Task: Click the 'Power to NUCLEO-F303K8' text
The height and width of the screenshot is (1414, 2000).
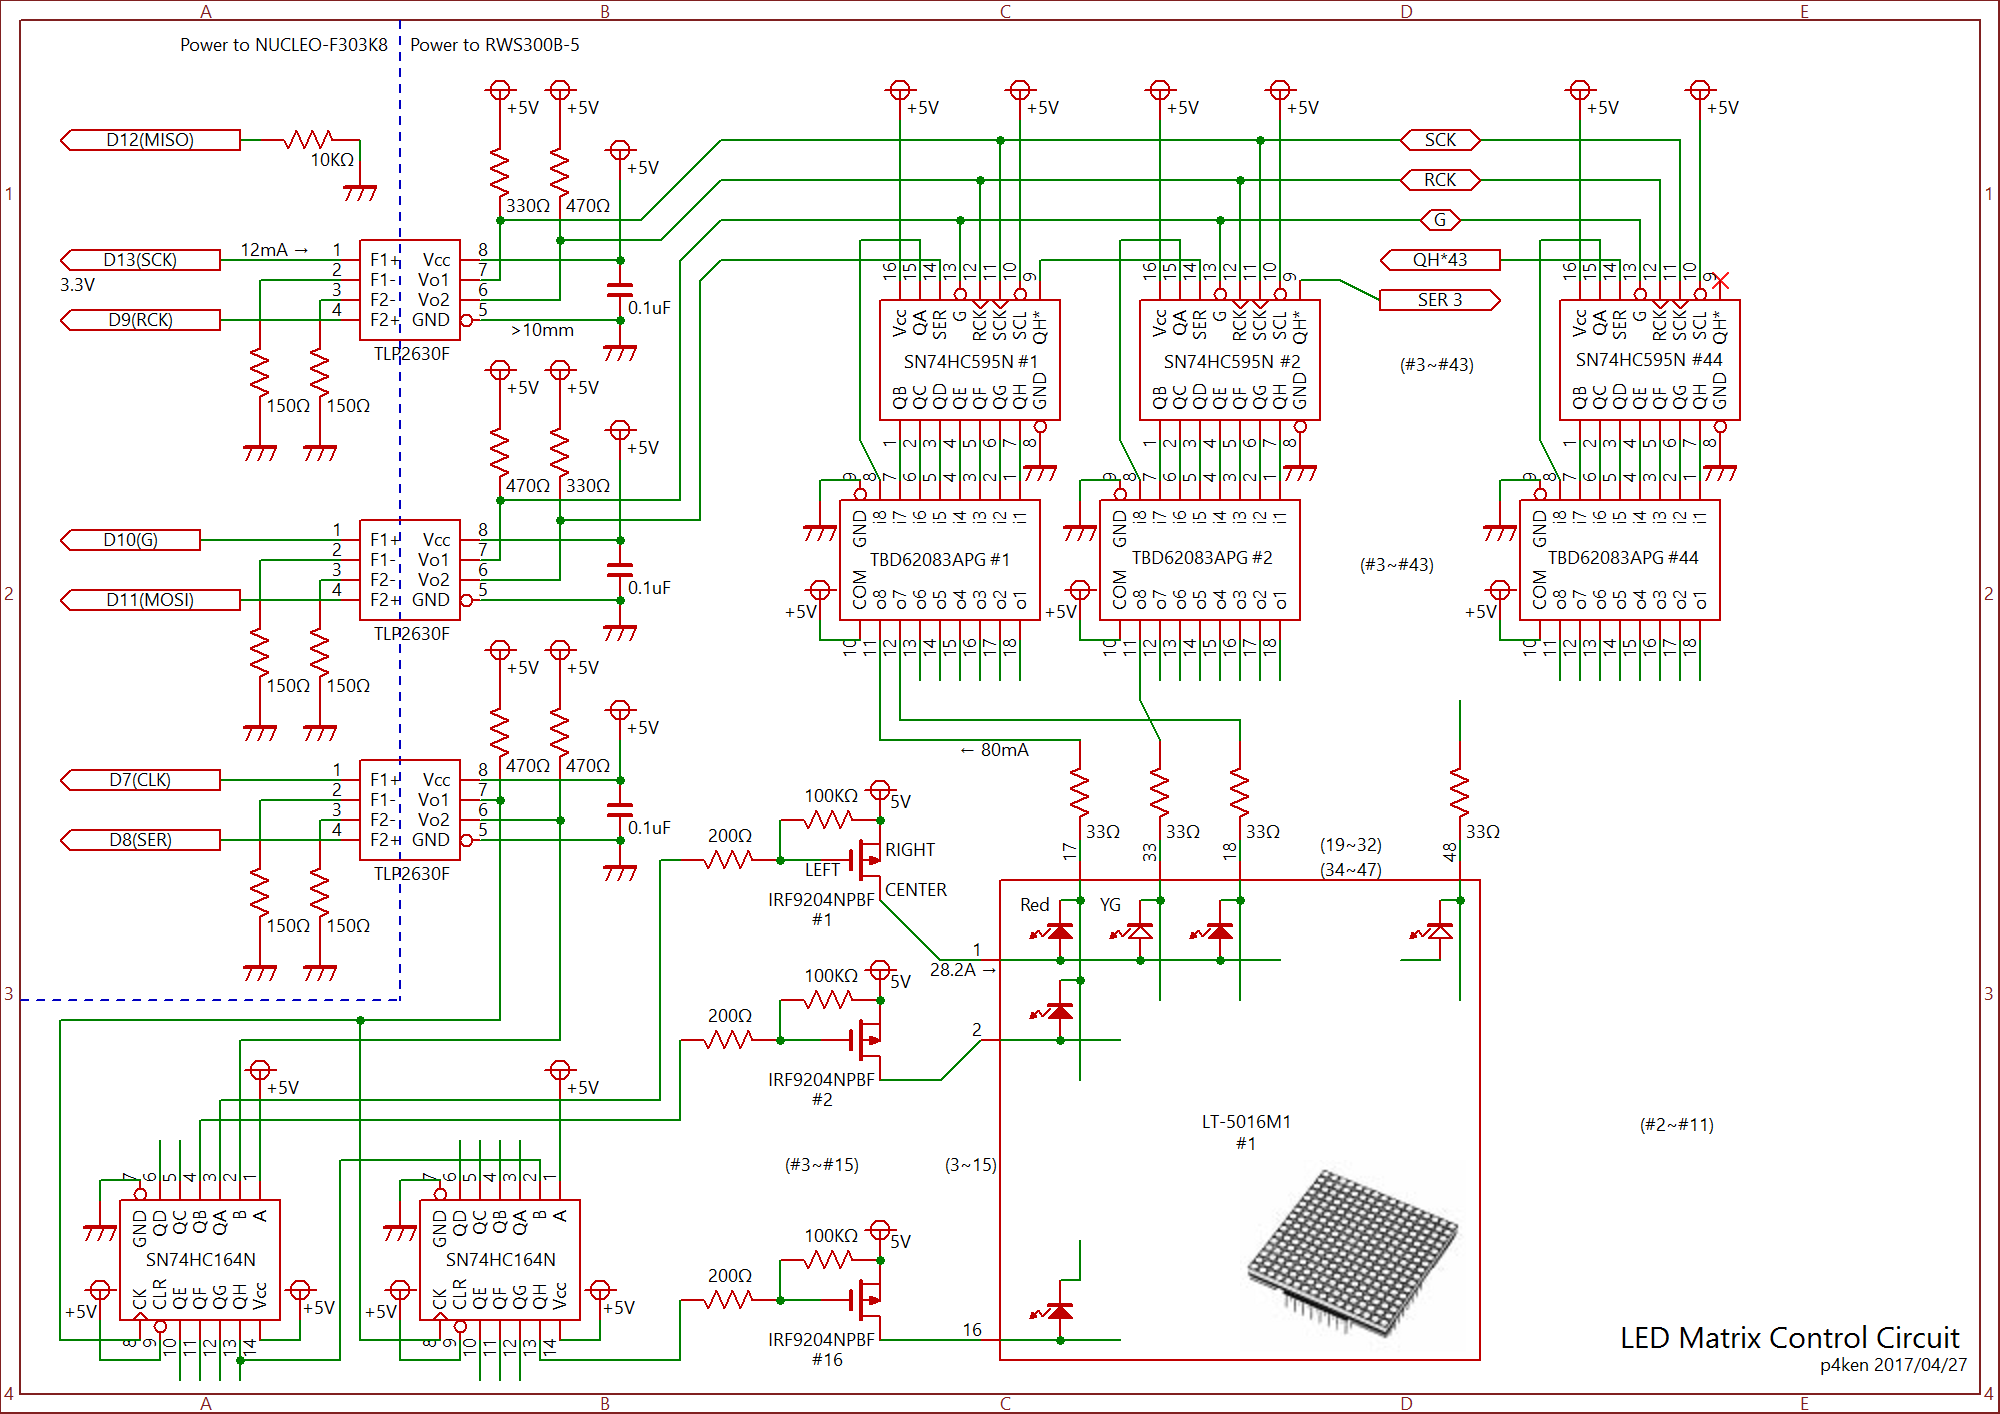Action: 284,45
